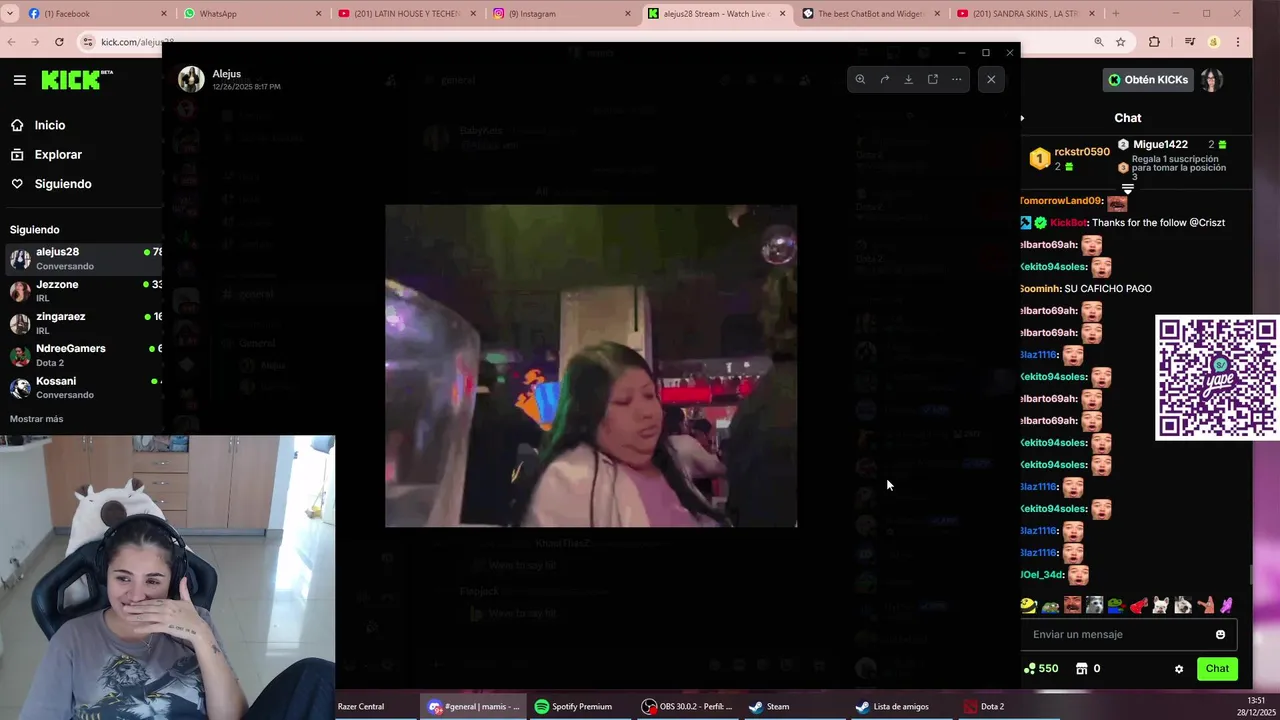Close the Discord image preview with X
Image resolution: width=1280 pixels, height=720 pixels.
tap(991, 79)
